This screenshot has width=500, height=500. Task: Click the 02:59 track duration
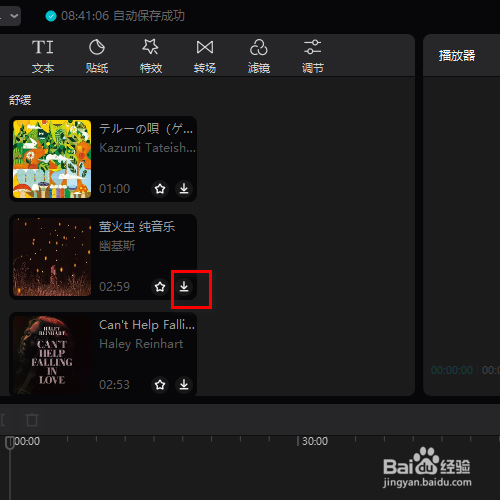point(114,287)
